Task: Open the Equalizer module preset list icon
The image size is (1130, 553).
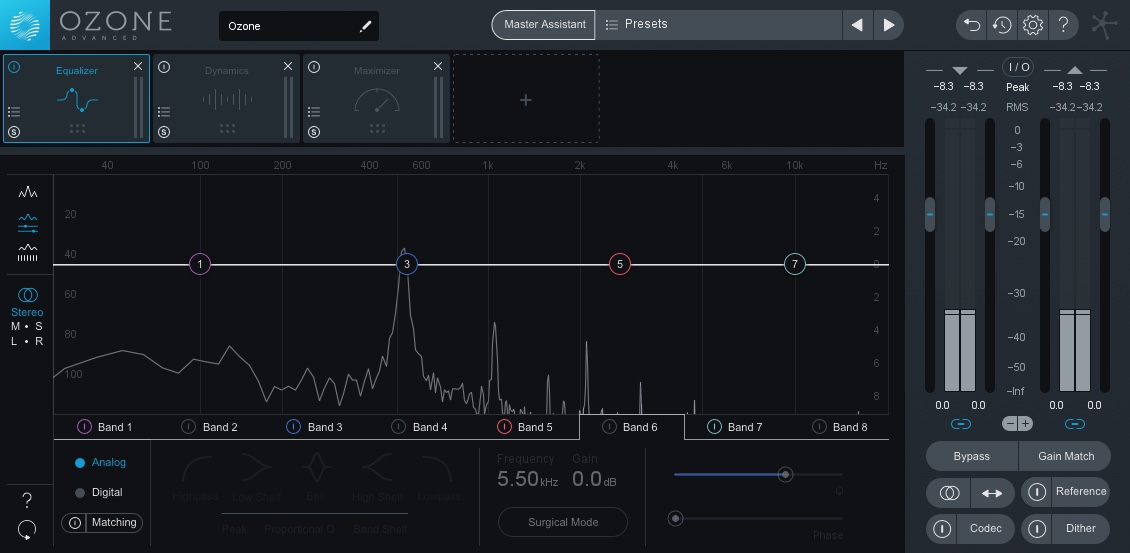Action: [x=14, y=112]
